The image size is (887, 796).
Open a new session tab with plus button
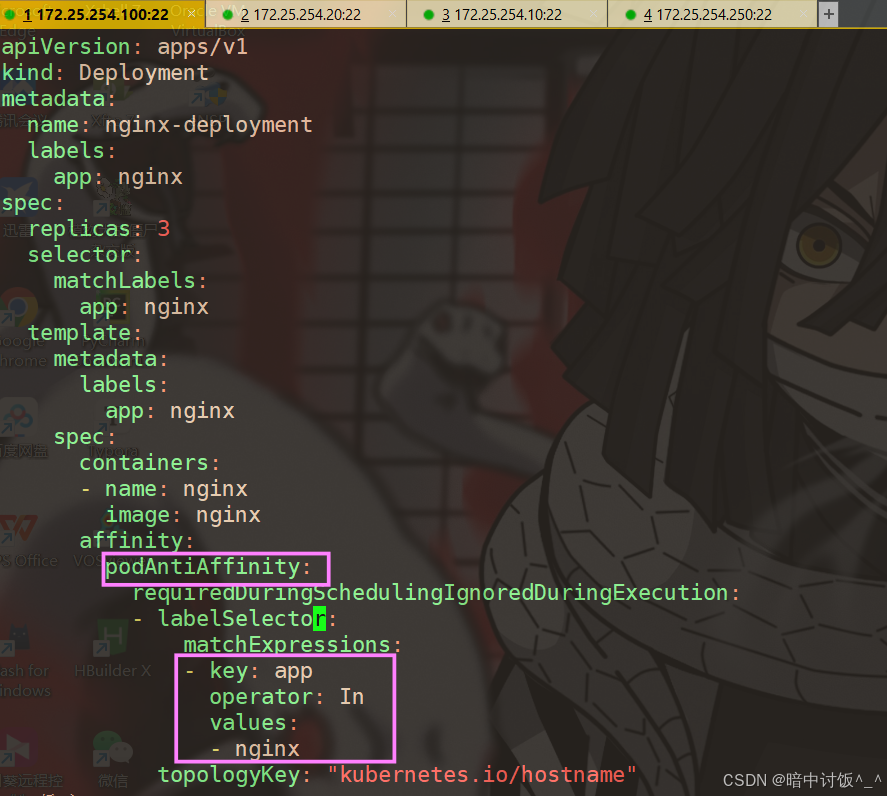[829, 14]
